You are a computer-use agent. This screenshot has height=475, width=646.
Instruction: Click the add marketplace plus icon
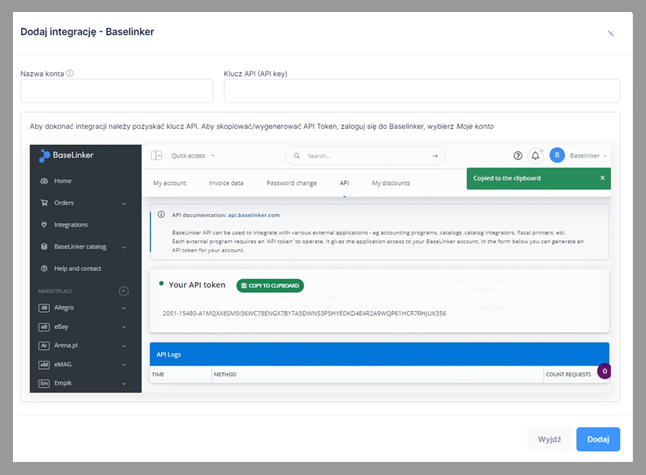coord(124,291)
